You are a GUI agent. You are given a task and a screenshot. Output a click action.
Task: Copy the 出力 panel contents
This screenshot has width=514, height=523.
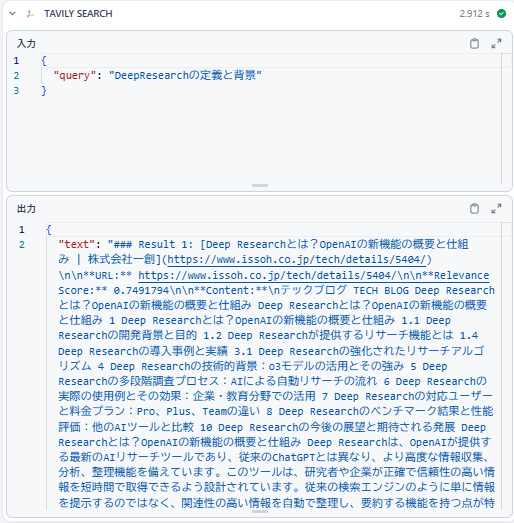(474, 208)
